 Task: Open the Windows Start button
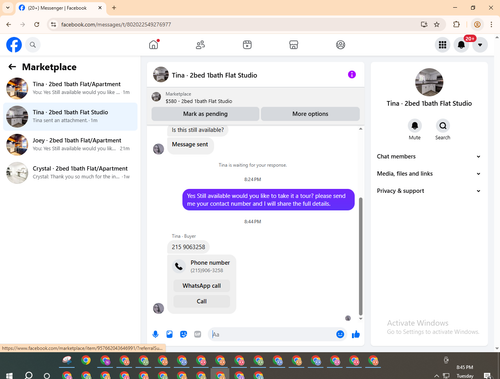coord(9,376)
